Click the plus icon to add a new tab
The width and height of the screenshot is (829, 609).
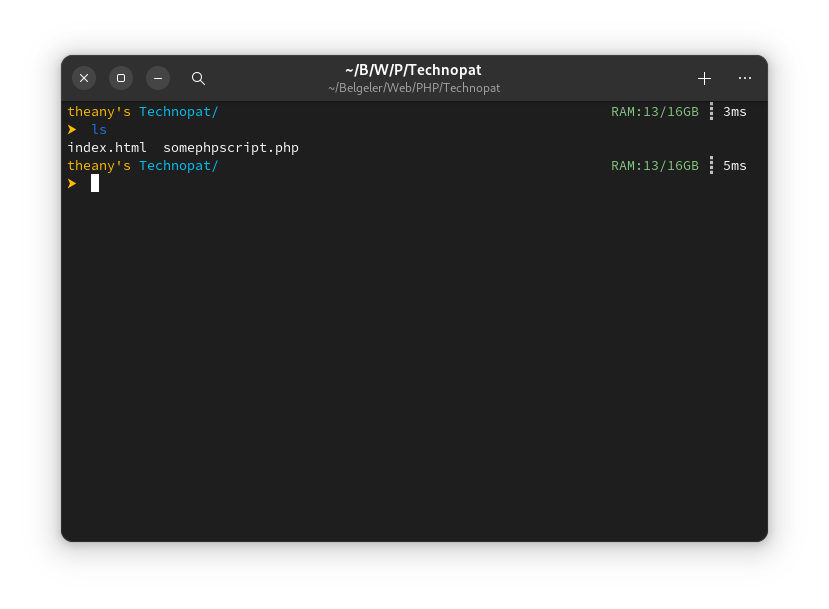click(704, 78)
